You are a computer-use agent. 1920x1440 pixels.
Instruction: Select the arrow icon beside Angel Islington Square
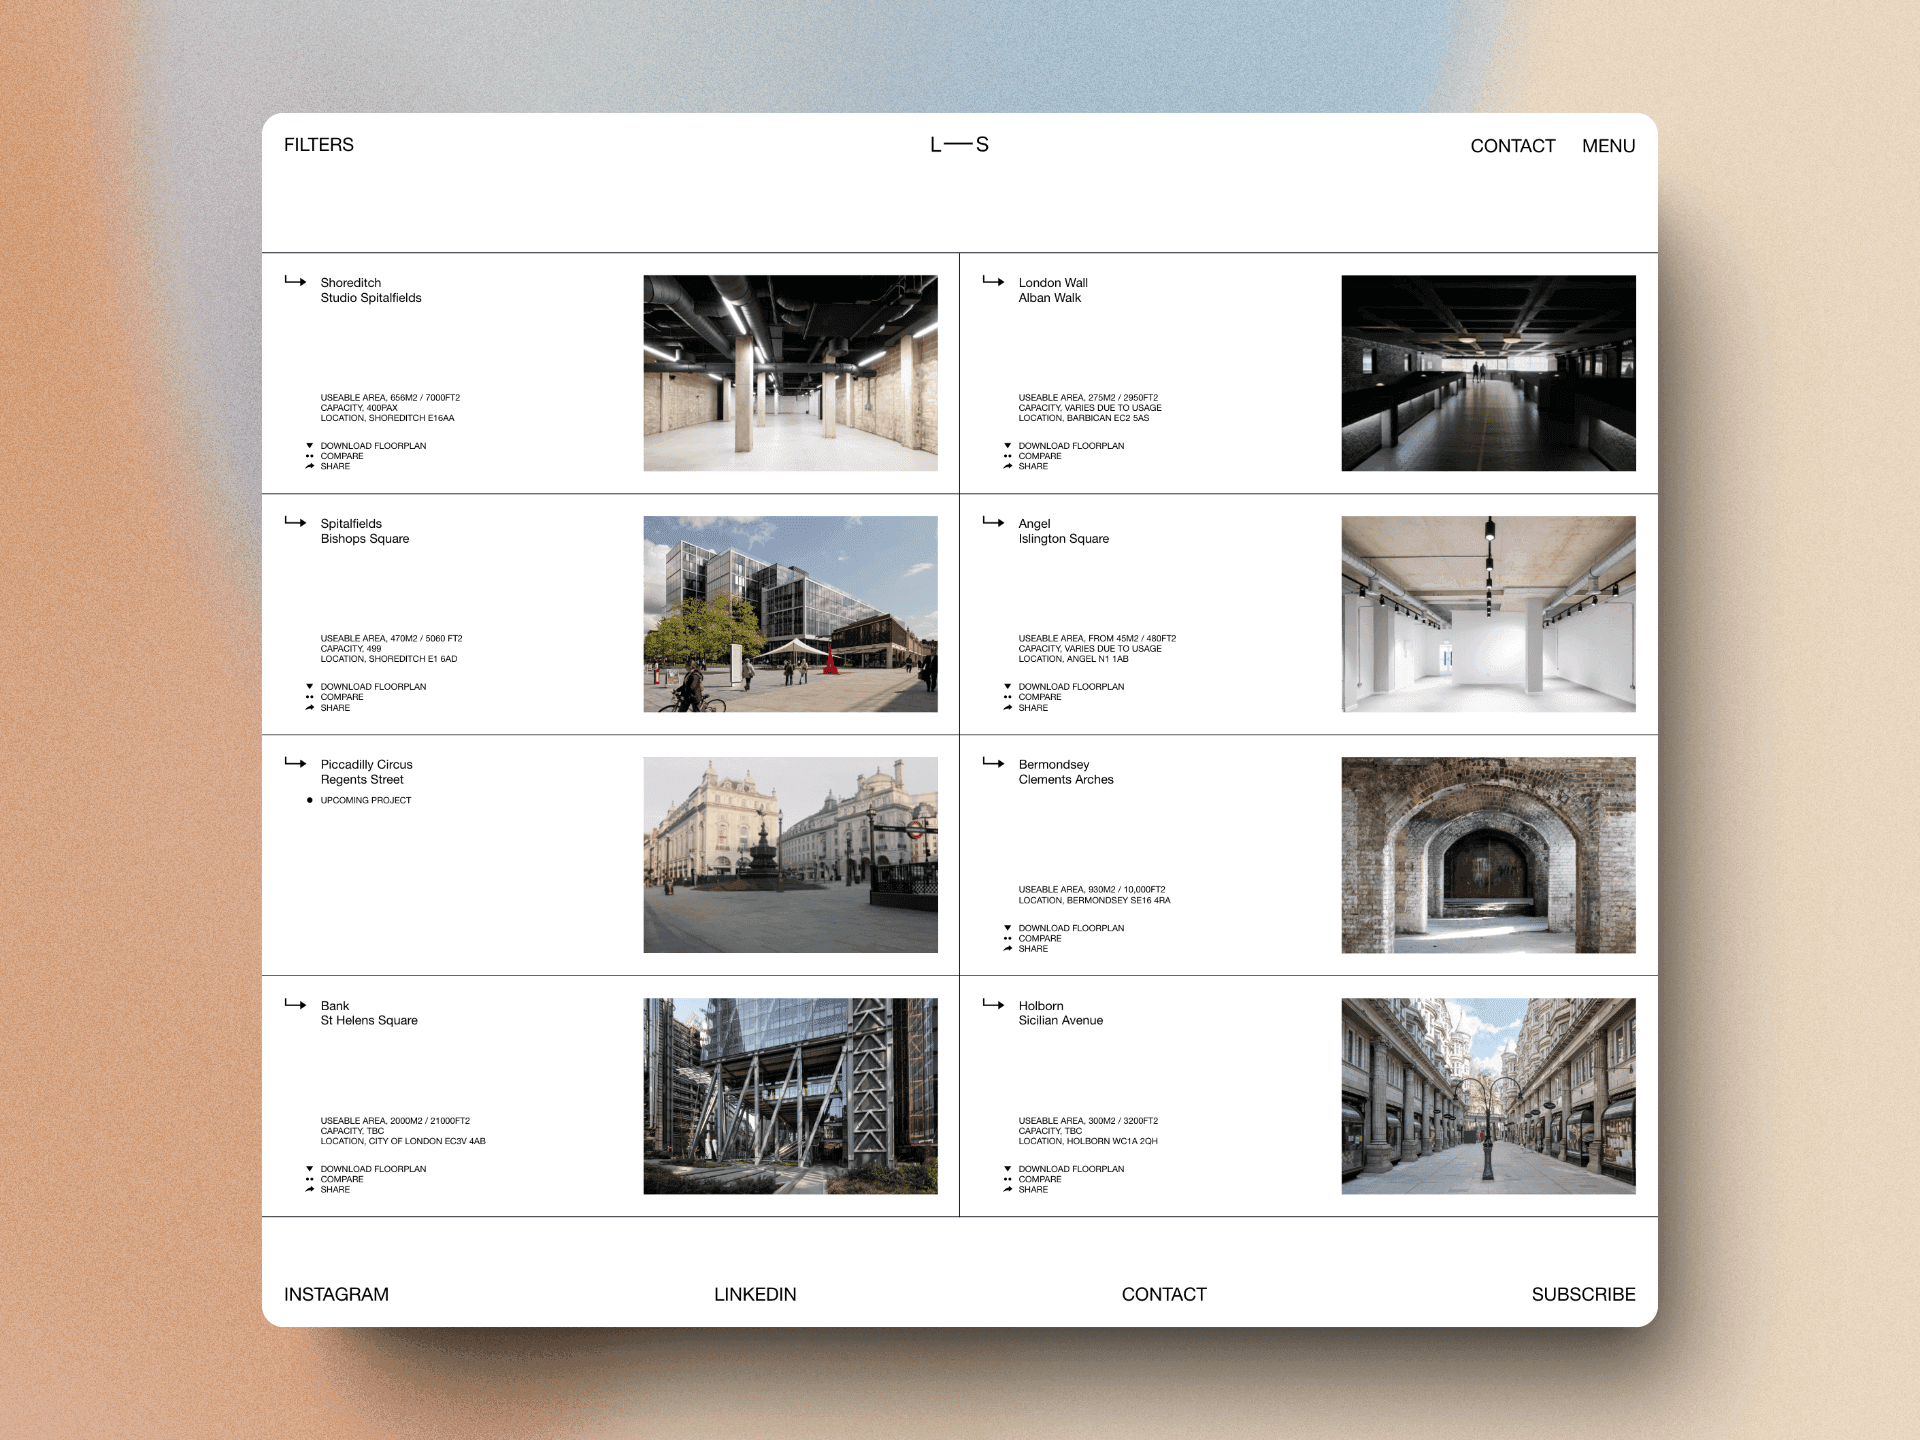[993, 523]
